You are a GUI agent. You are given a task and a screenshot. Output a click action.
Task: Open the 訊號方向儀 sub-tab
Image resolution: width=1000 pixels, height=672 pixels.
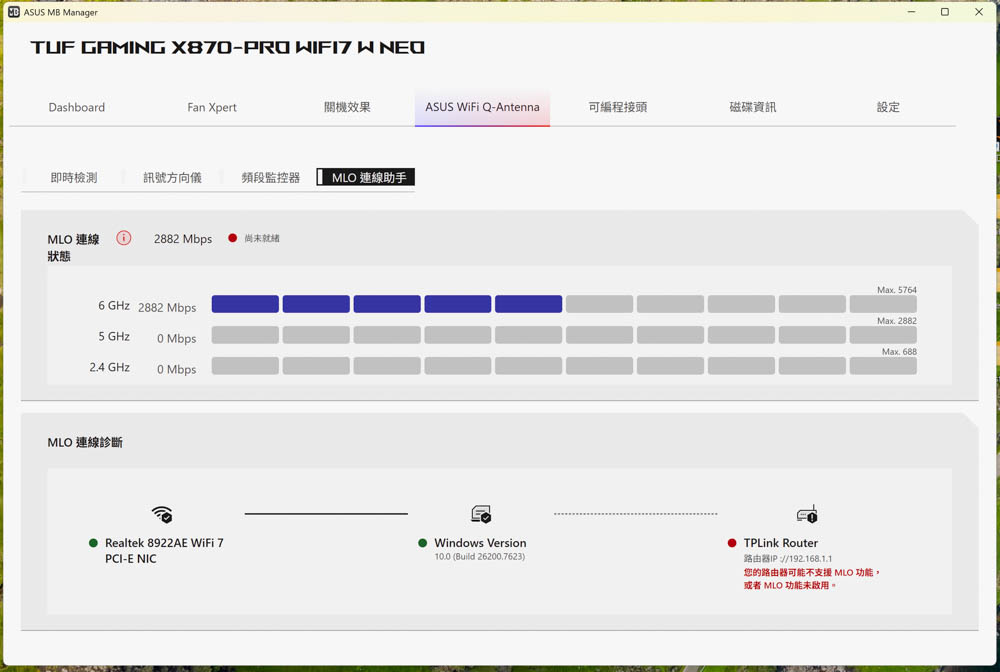[172, 178]
